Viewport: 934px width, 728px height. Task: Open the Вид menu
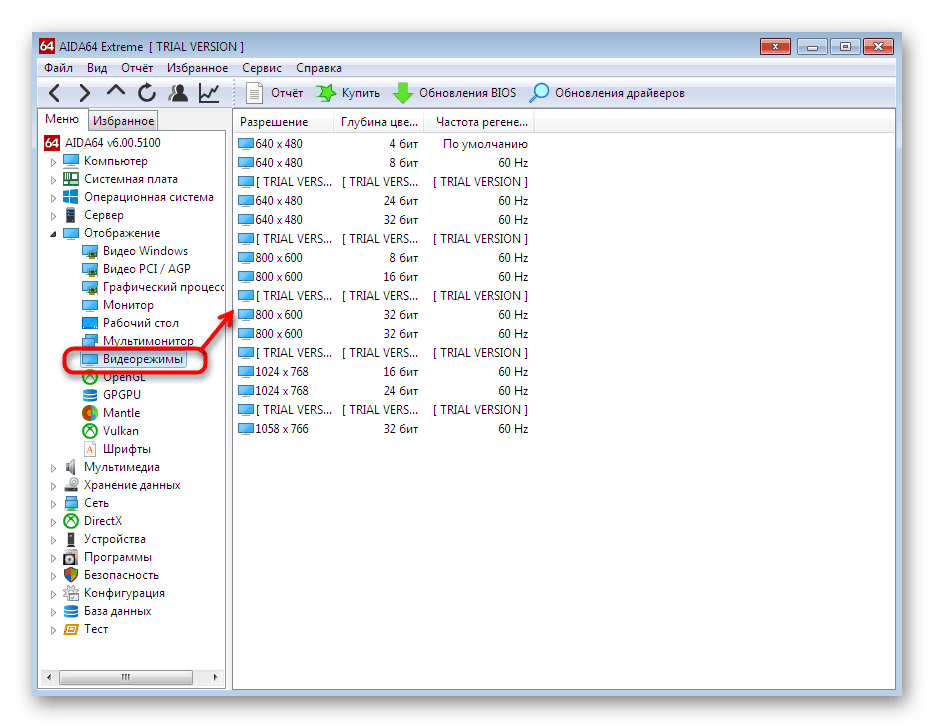click(x=97, y=68)
